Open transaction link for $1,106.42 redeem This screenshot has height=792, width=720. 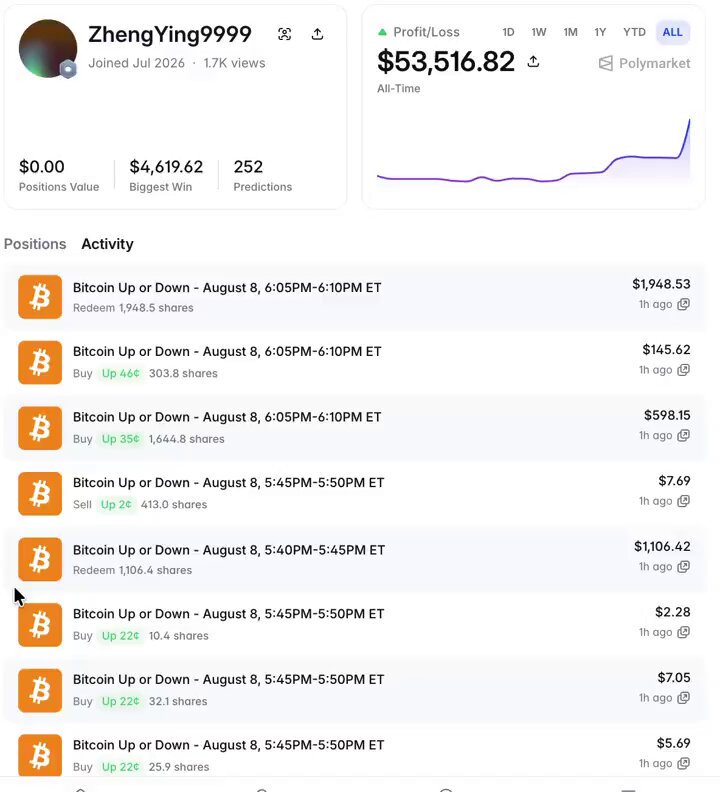684,567
